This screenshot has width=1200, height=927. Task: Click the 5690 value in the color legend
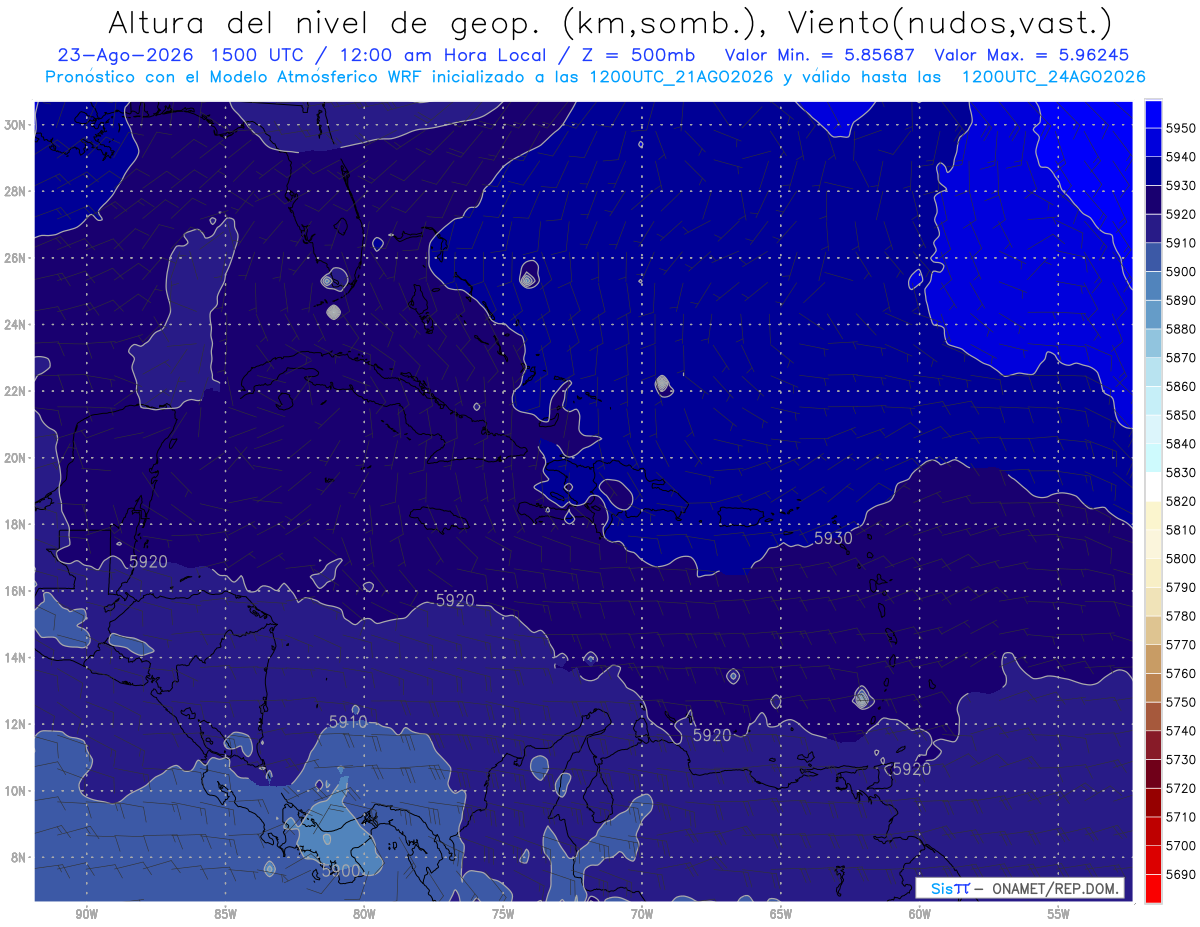1181,874
